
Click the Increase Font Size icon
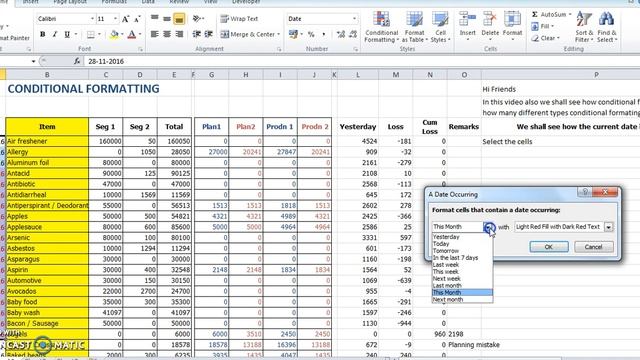coord(126,19)
